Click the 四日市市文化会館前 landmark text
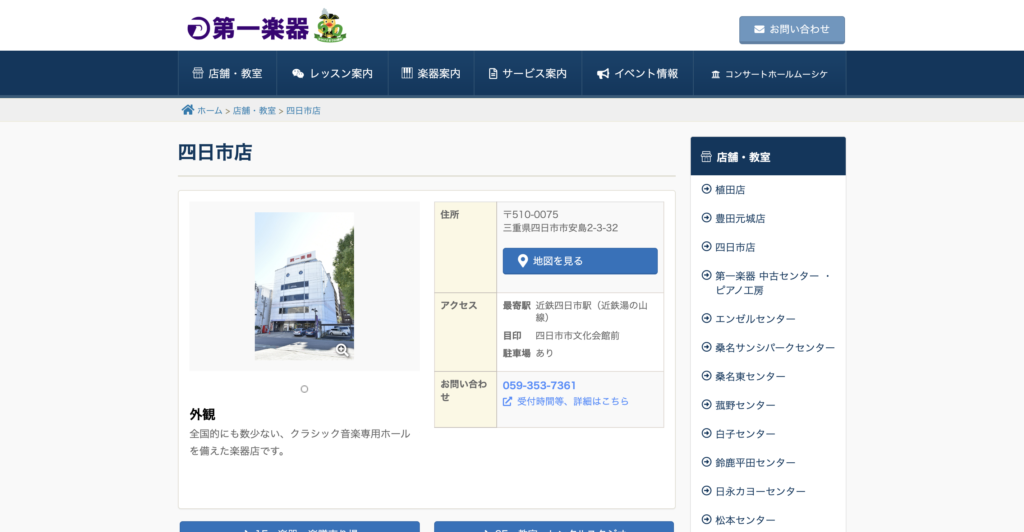The width and height of the screenshot is (1024, 532). (577, 336)
